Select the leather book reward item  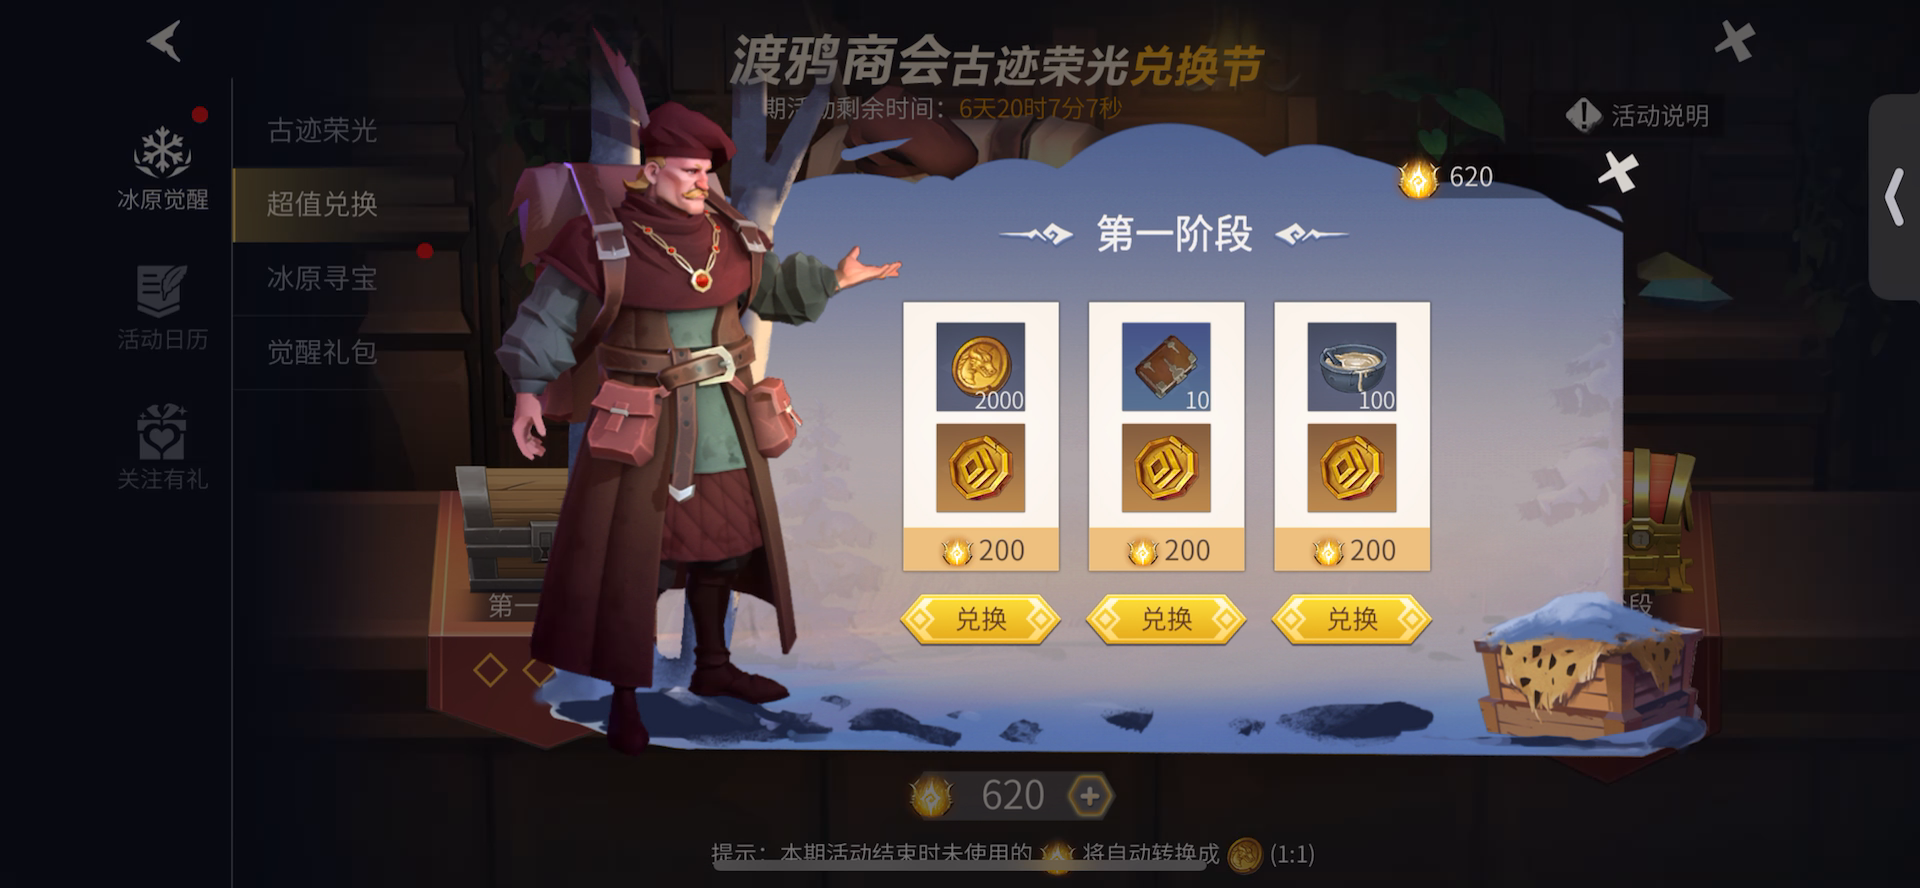pyautogui.click(x=1166, y=366)
